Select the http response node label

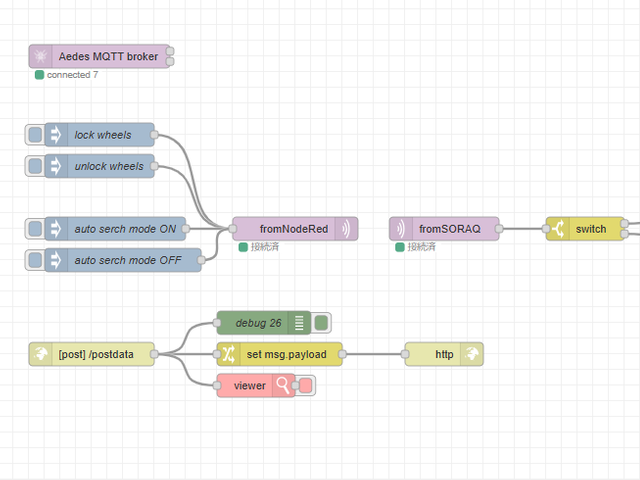tap(444, 354)
